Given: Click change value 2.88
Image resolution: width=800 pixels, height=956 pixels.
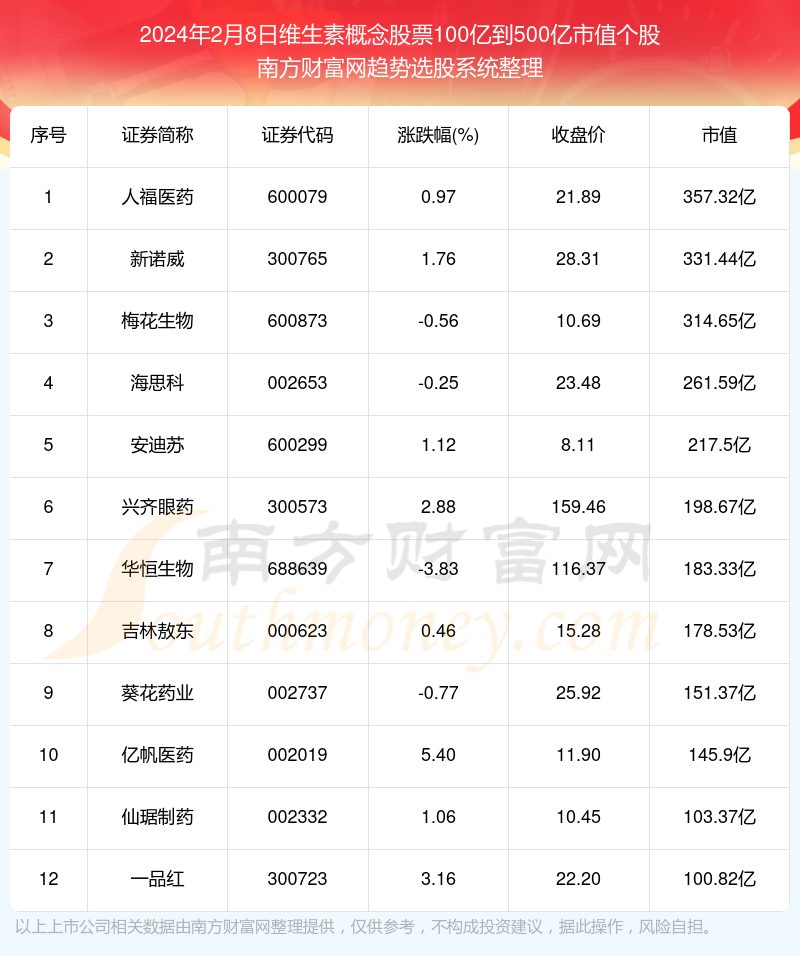Looking at the screenshot, I should [438, 507].
